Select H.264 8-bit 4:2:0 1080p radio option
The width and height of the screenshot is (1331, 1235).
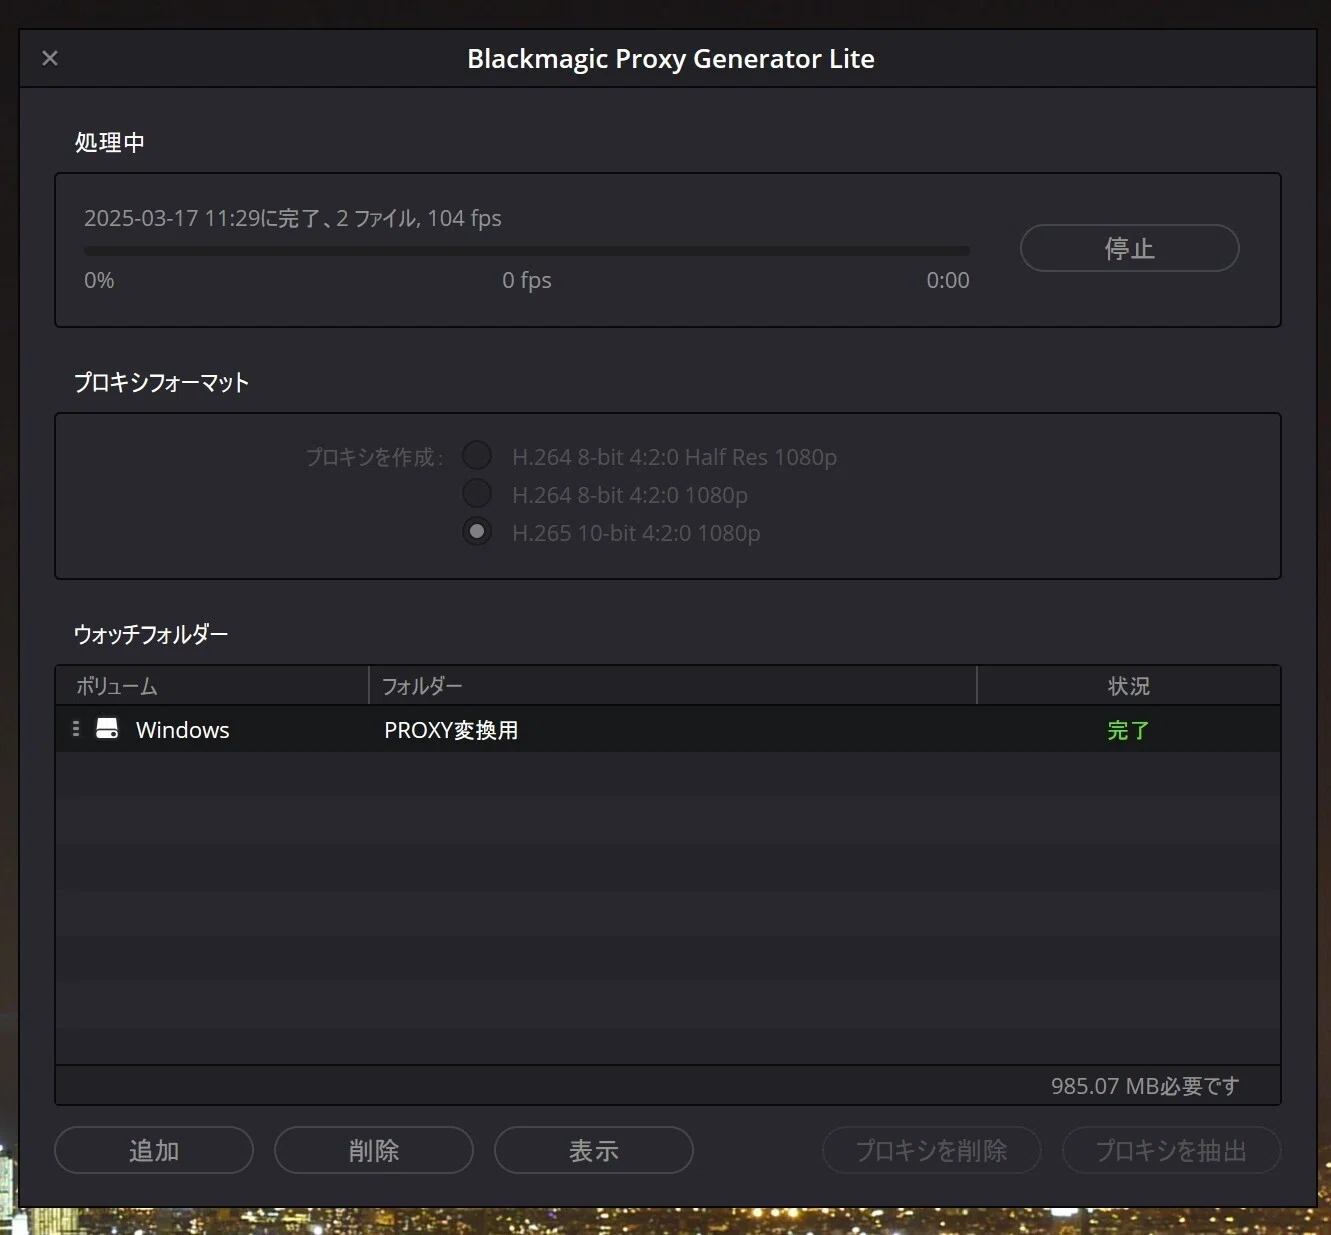point(477,494)
